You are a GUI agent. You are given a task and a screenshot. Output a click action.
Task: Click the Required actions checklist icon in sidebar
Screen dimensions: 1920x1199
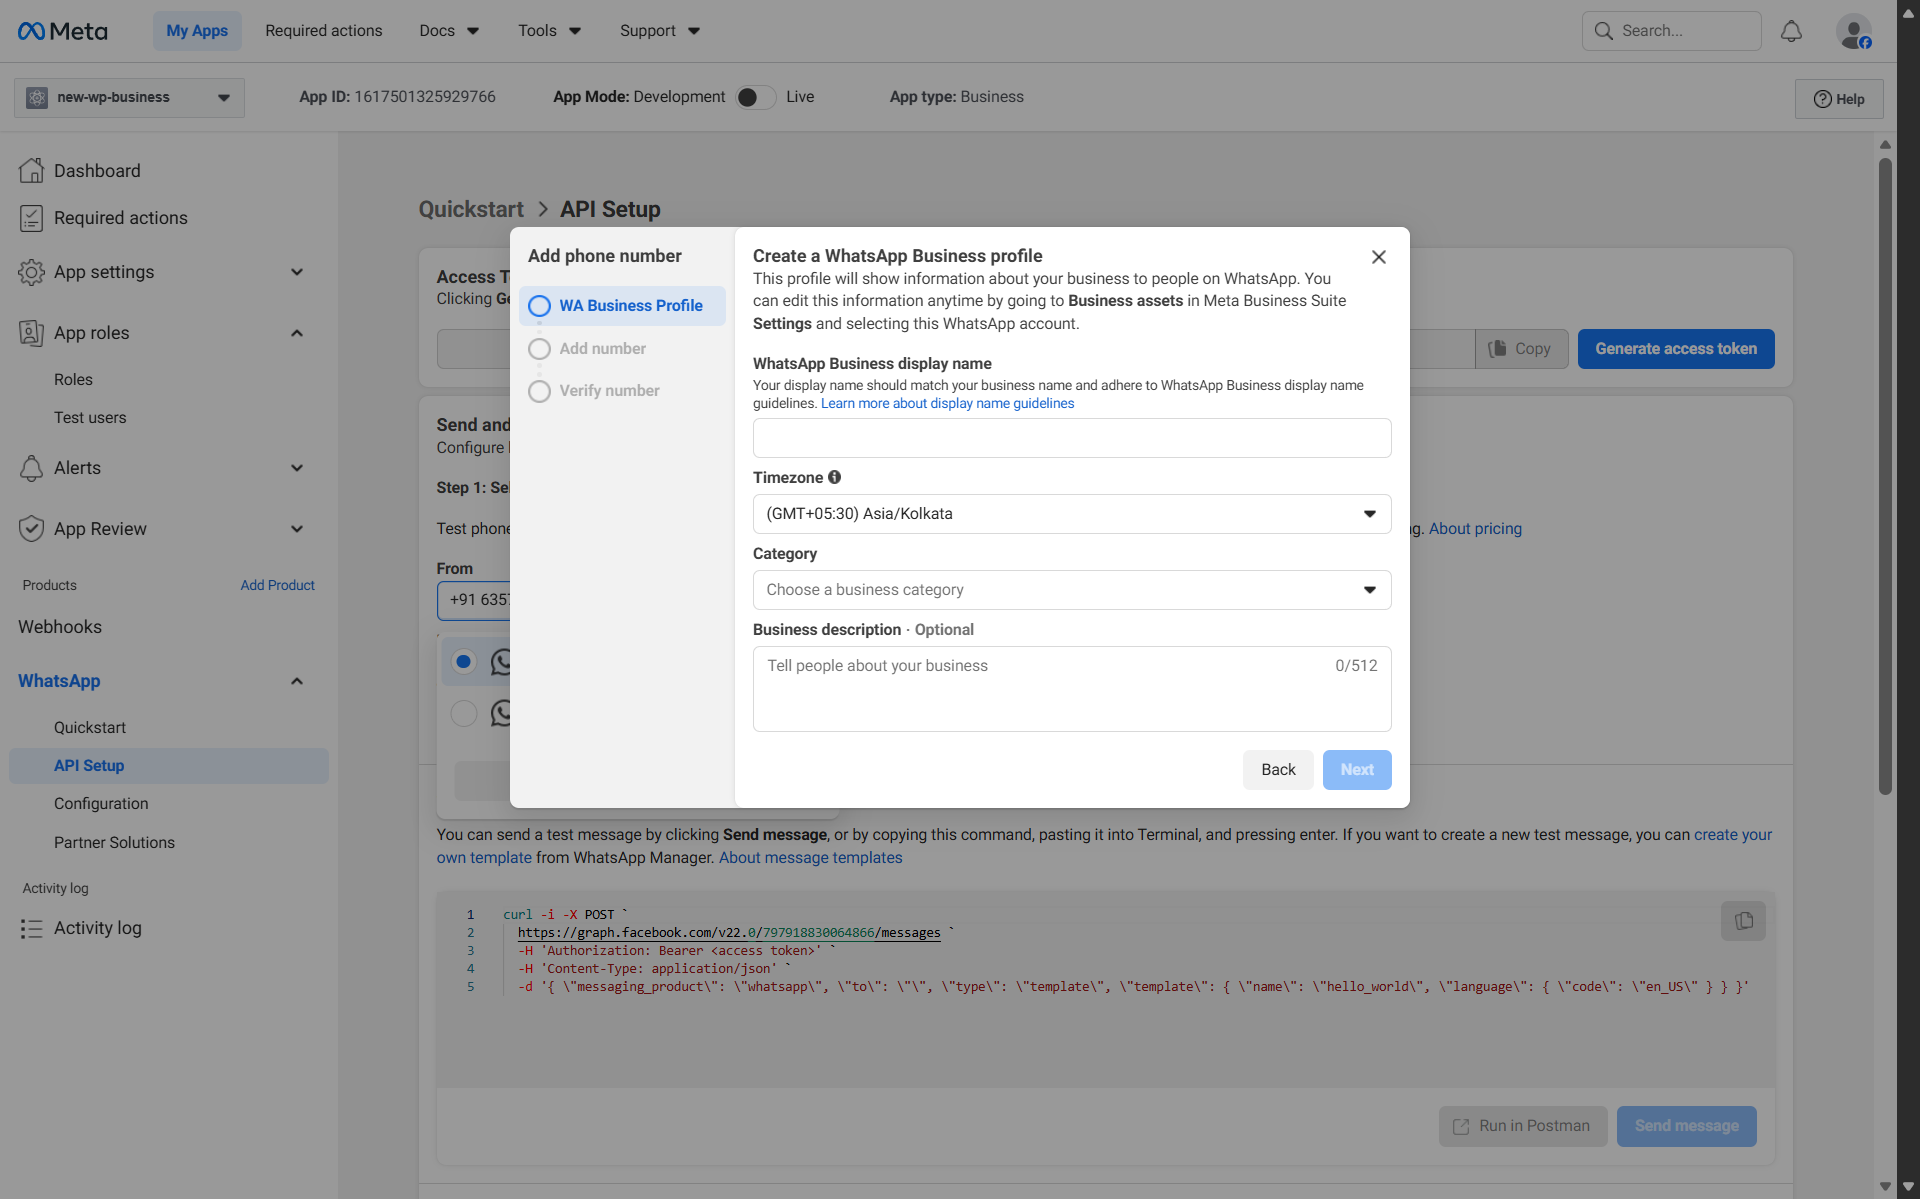click(31, 218)
